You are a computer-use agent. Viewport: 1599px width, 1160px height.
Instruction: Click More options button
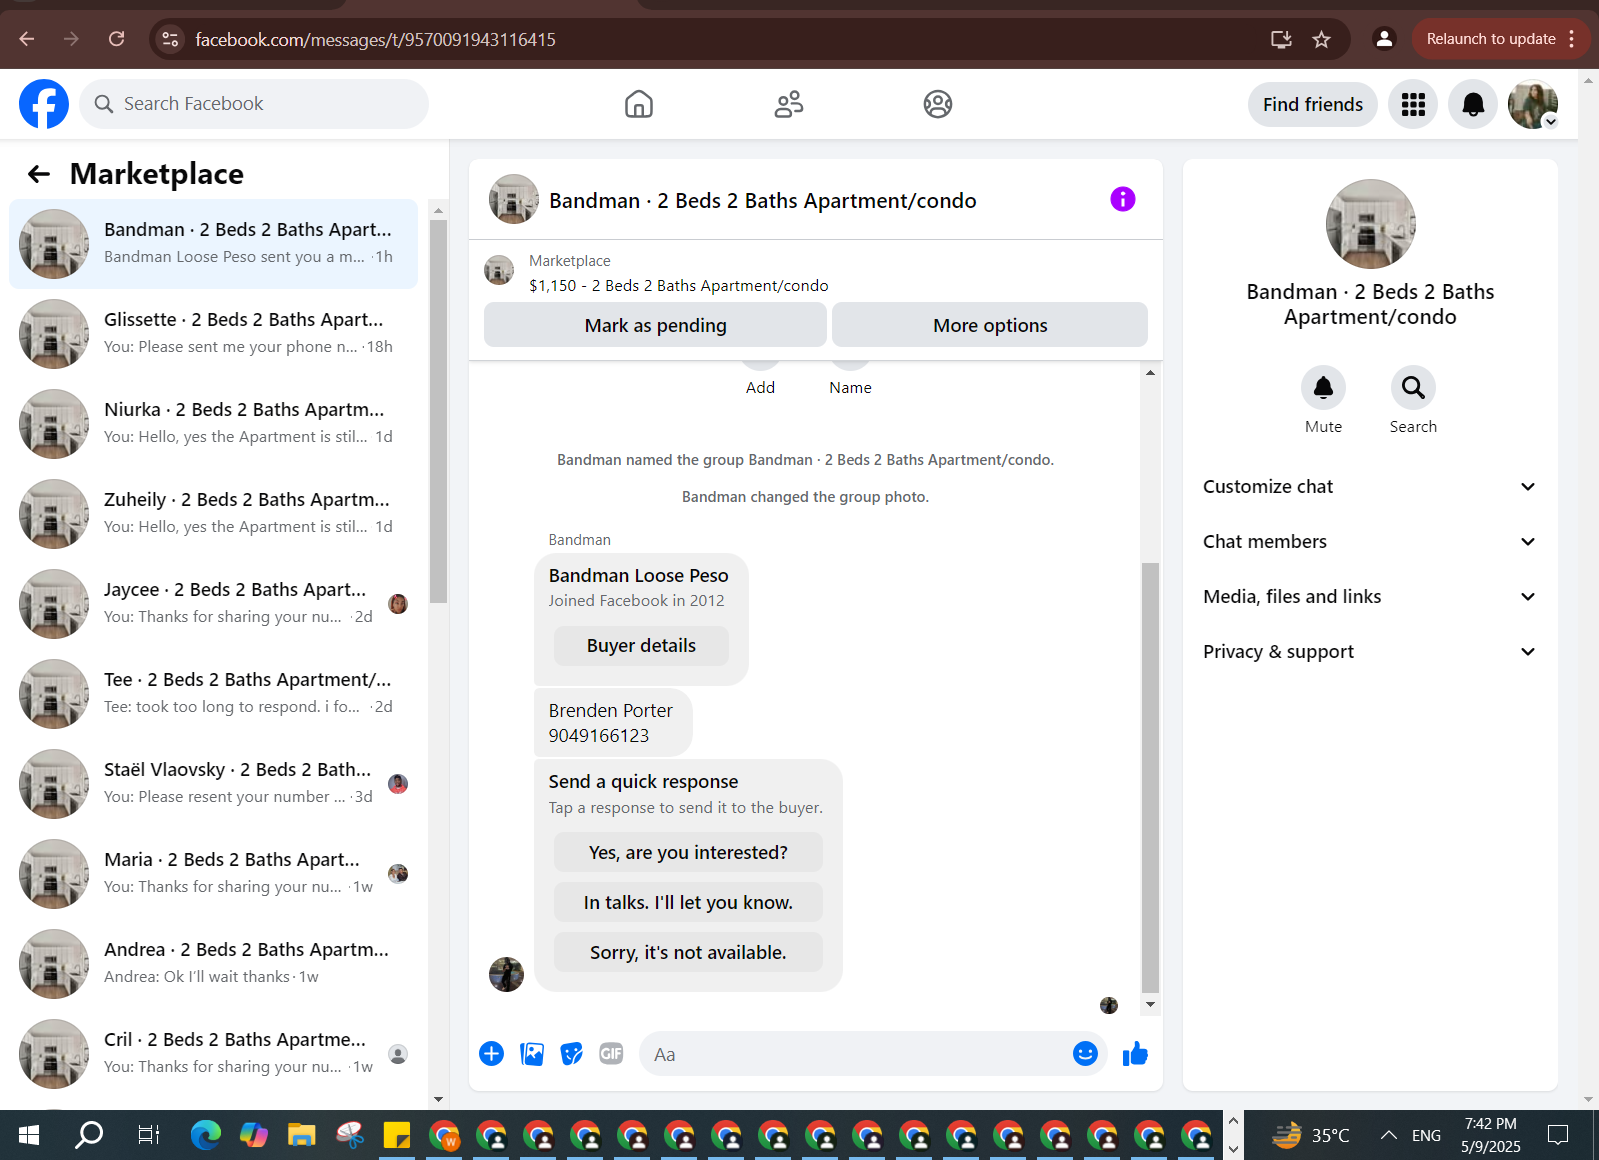(990, 325)
